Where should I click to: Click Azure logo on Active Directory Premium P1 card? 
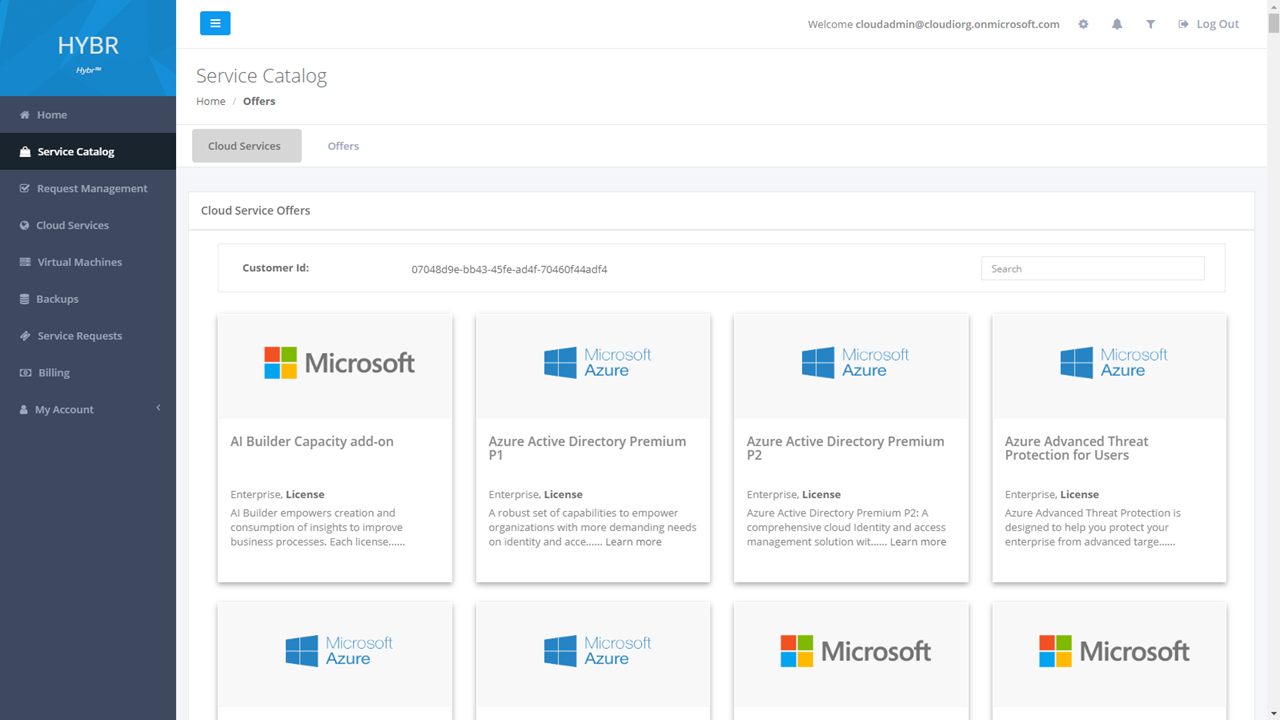597,363
